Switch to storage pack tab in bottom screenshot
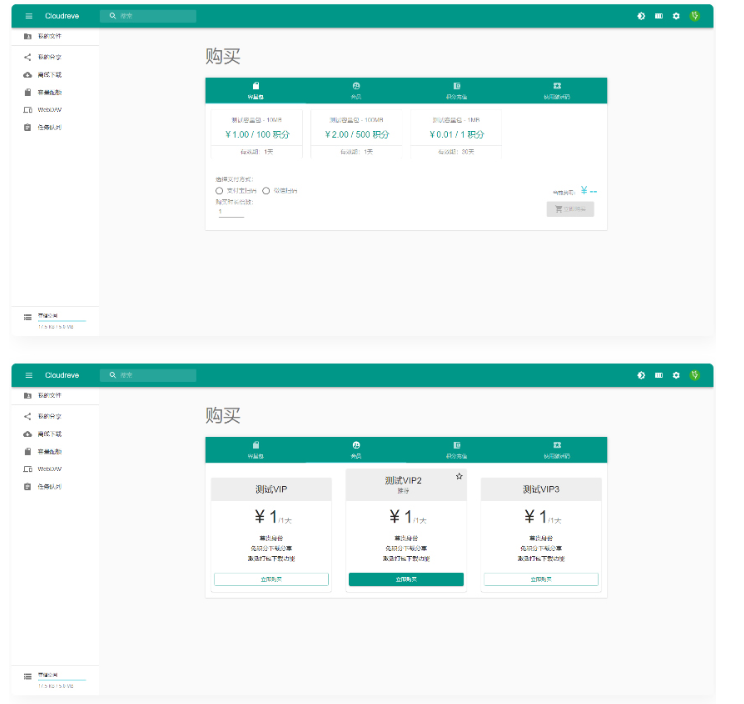 tap(255, 449)
